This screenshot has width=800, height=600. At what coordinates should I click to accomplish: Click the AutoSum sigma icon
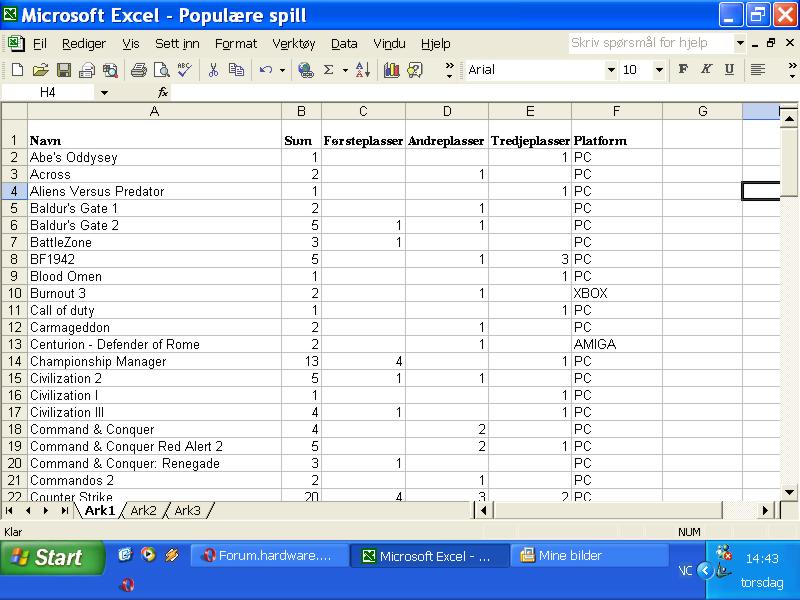329,70
